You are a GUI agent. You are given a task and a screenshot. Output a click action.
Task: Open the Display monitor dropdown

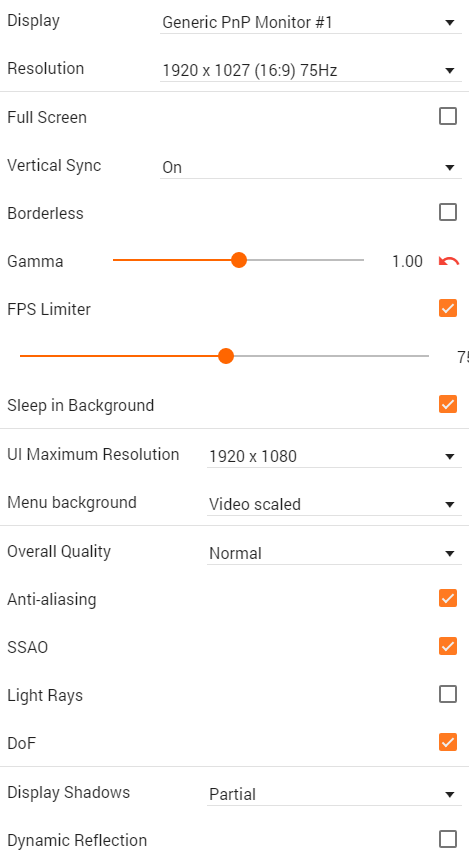pos(310,22)
